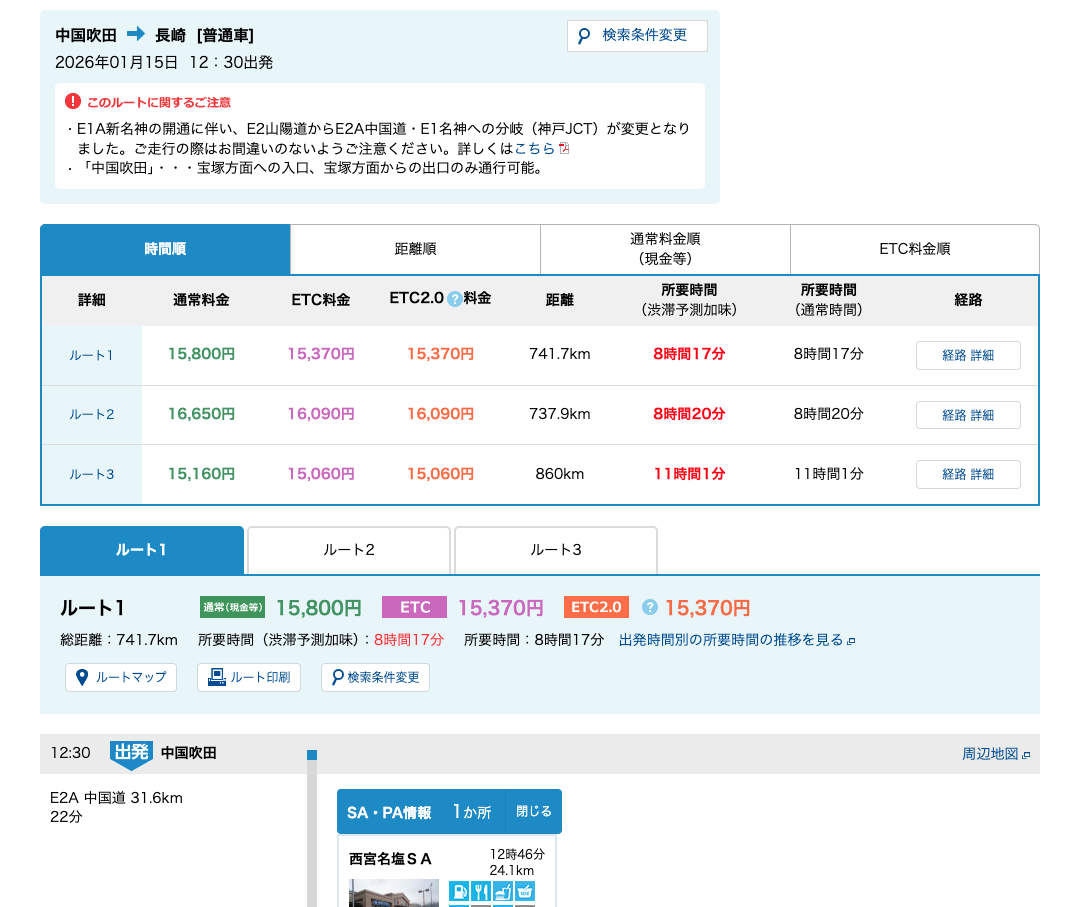Click the ルート印刷 print button
Viewport: 1072px width, 907px height.
(x=249, y=677)
